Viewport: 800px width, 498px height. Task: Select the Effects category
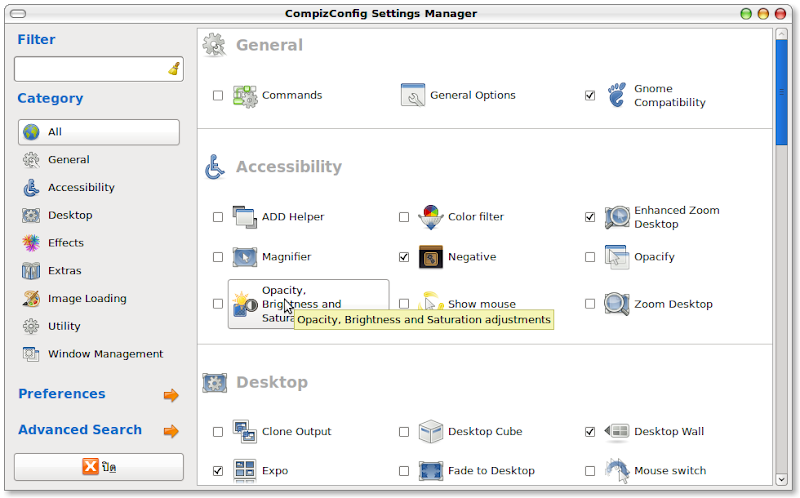coord(99,243)
